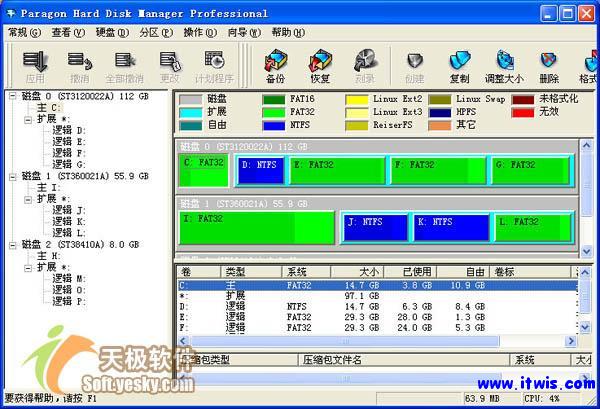
Task: Open the 操作(O) menu
Action: pyautogui.click(x=200, y=33)
